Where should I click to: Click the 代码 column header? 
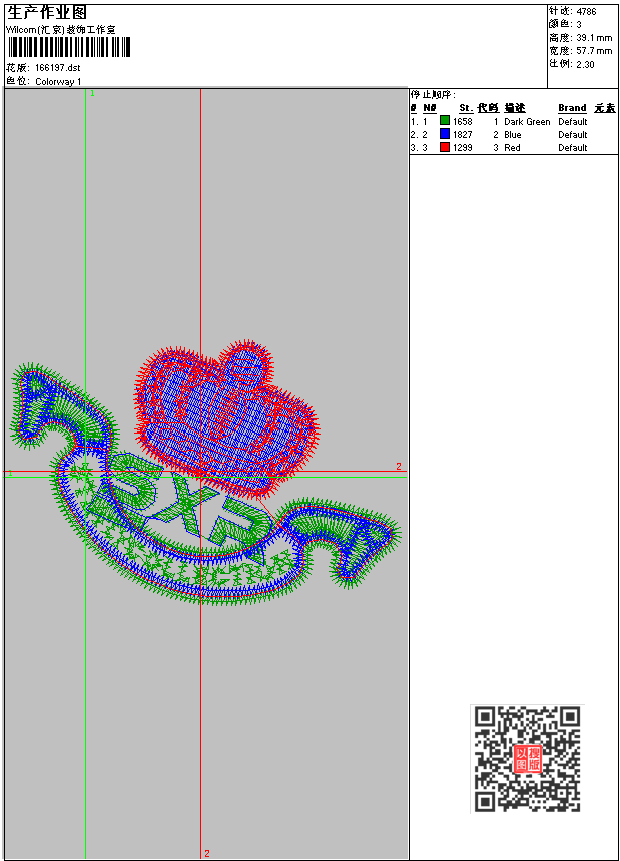point(488,108)
